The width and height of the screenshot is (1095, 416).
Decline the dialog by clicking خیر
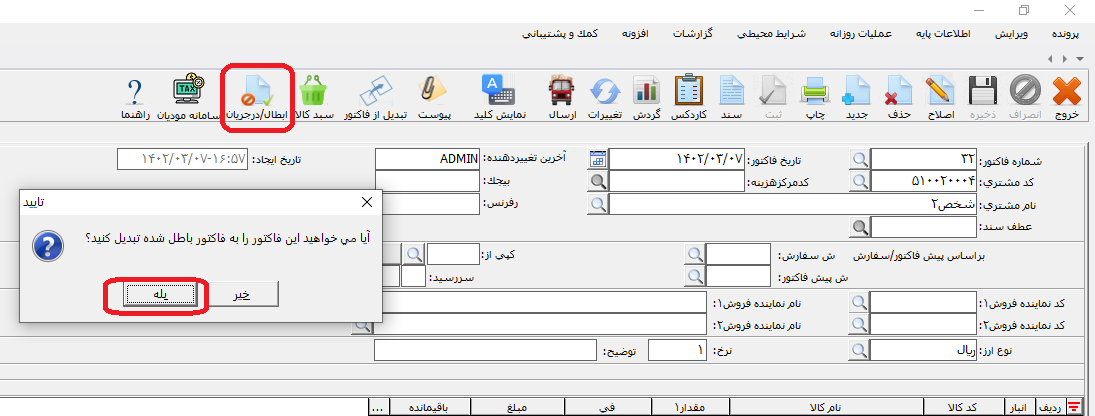click(x=242, y=295)
